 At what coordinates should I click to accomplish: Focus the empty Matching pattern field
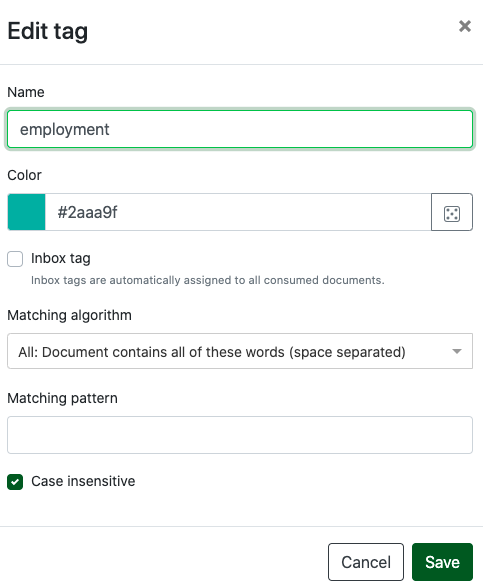(x=240, y=435)
